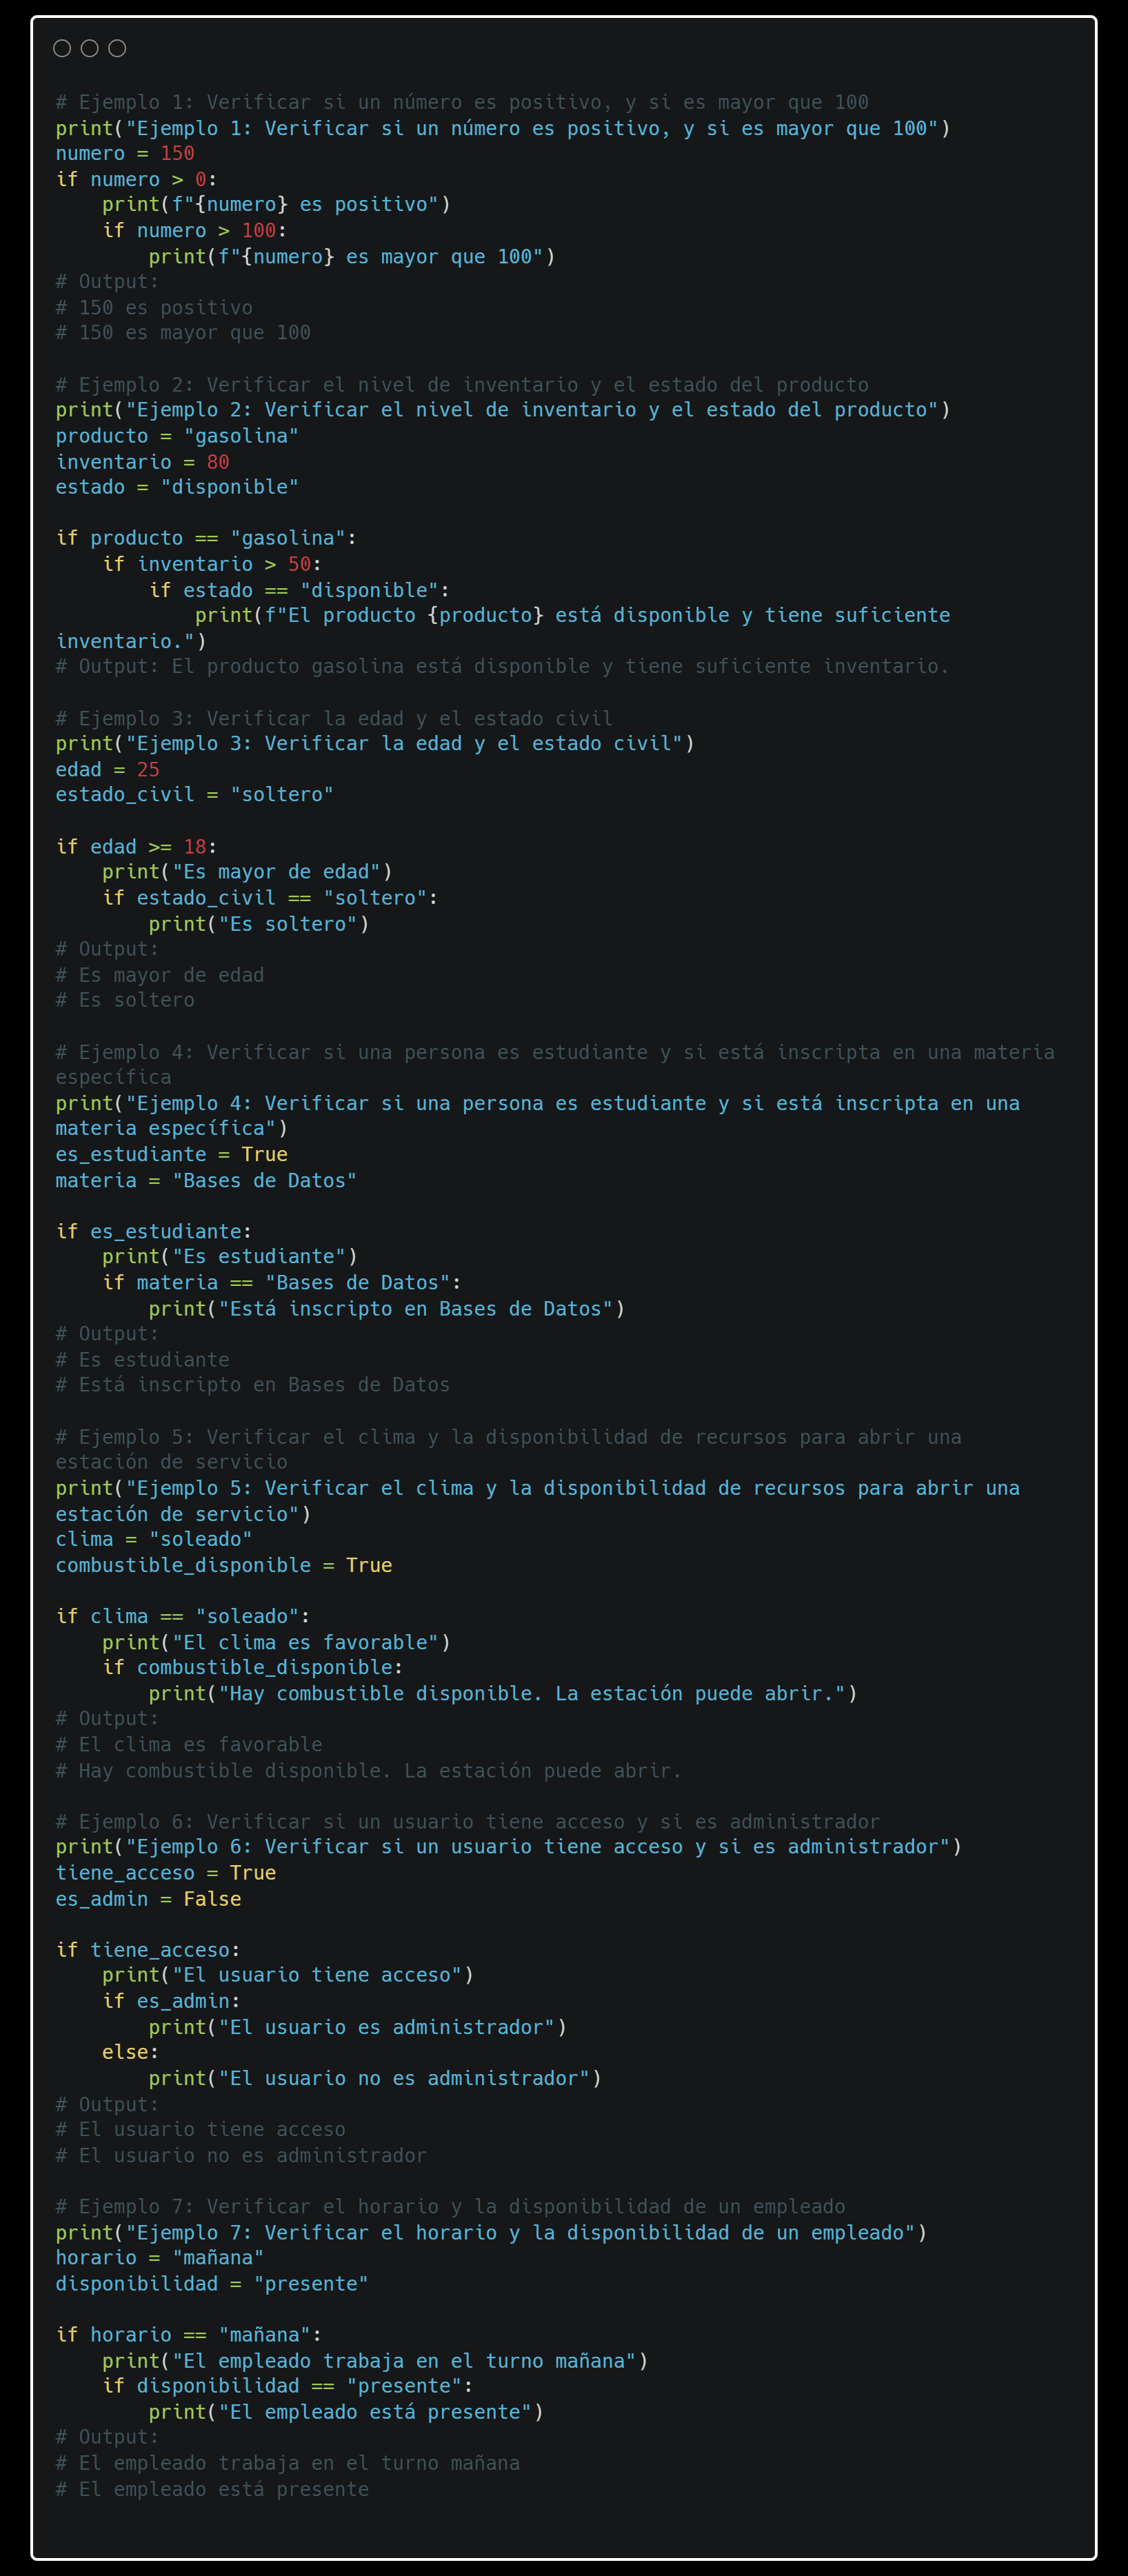Click the line if inventario > 50
The height and width of the screenshot is (2576, 1128).
pyautogui.click(x=212, y=564)
